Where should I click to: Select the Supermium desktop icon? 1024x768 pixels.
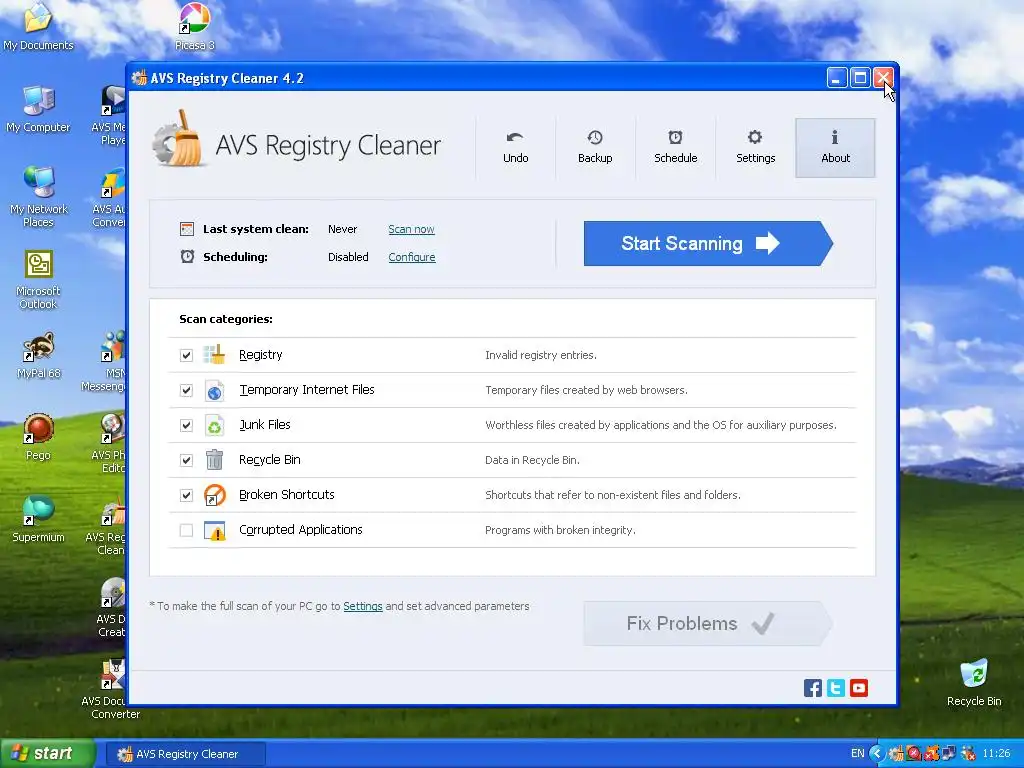tap(38, 519)
